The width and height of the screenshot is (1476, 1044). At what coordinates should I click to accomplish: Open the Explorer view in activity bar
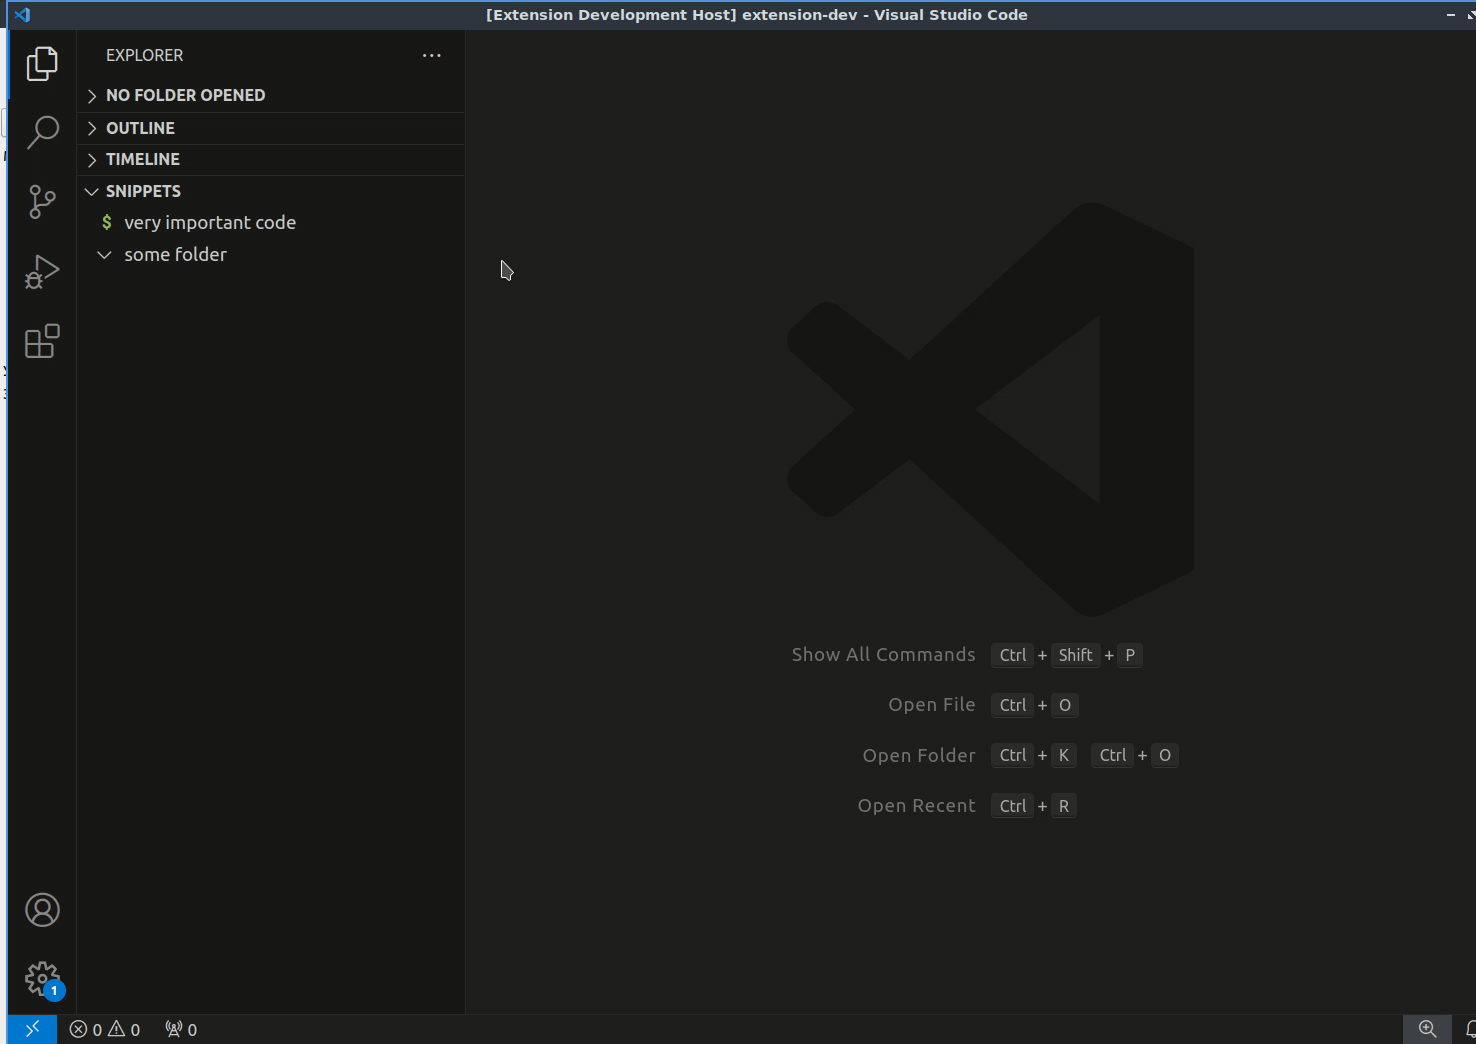pyautogui.click(x=42, y=64)
